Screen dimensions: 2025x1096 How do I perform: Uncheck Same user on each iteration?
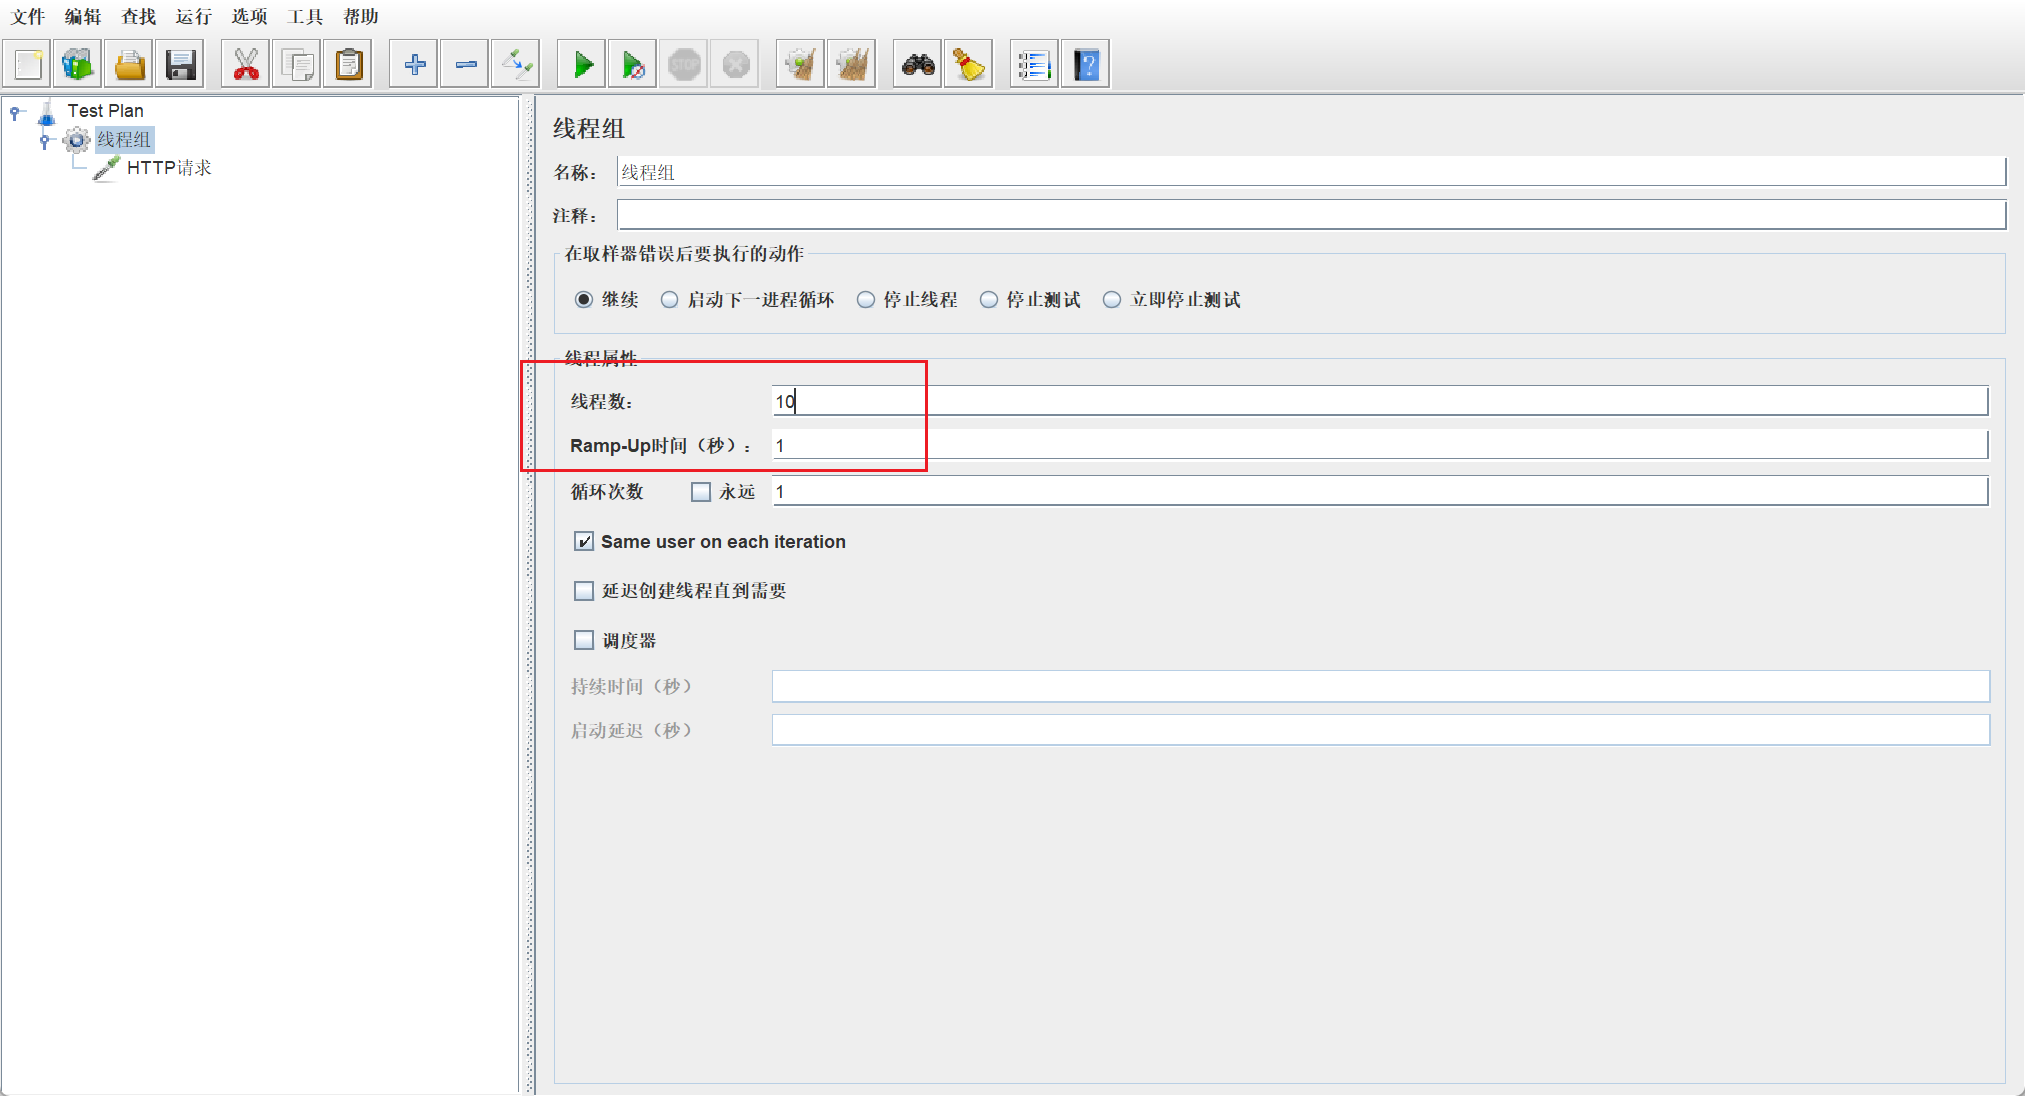(x=584, y=542)
